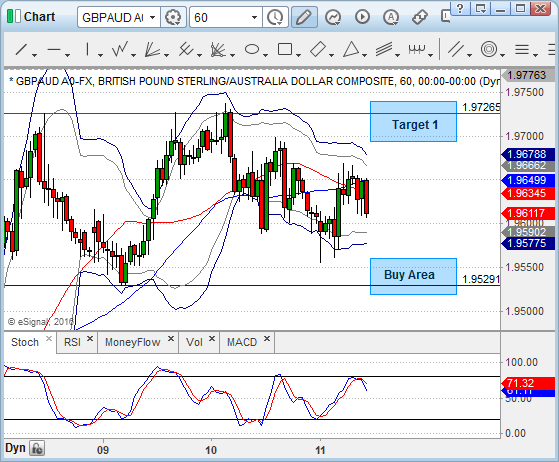559x462 pixels.
Task: Select the zigzag wave drawing tool
Action: coord(120,49)
